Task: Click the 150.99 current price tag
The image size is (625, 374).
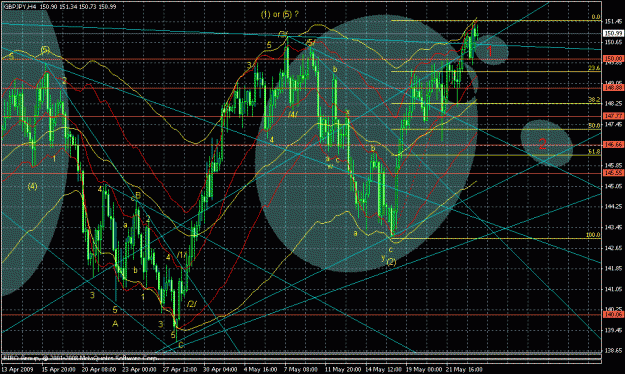Action: [x=613, y=33]
